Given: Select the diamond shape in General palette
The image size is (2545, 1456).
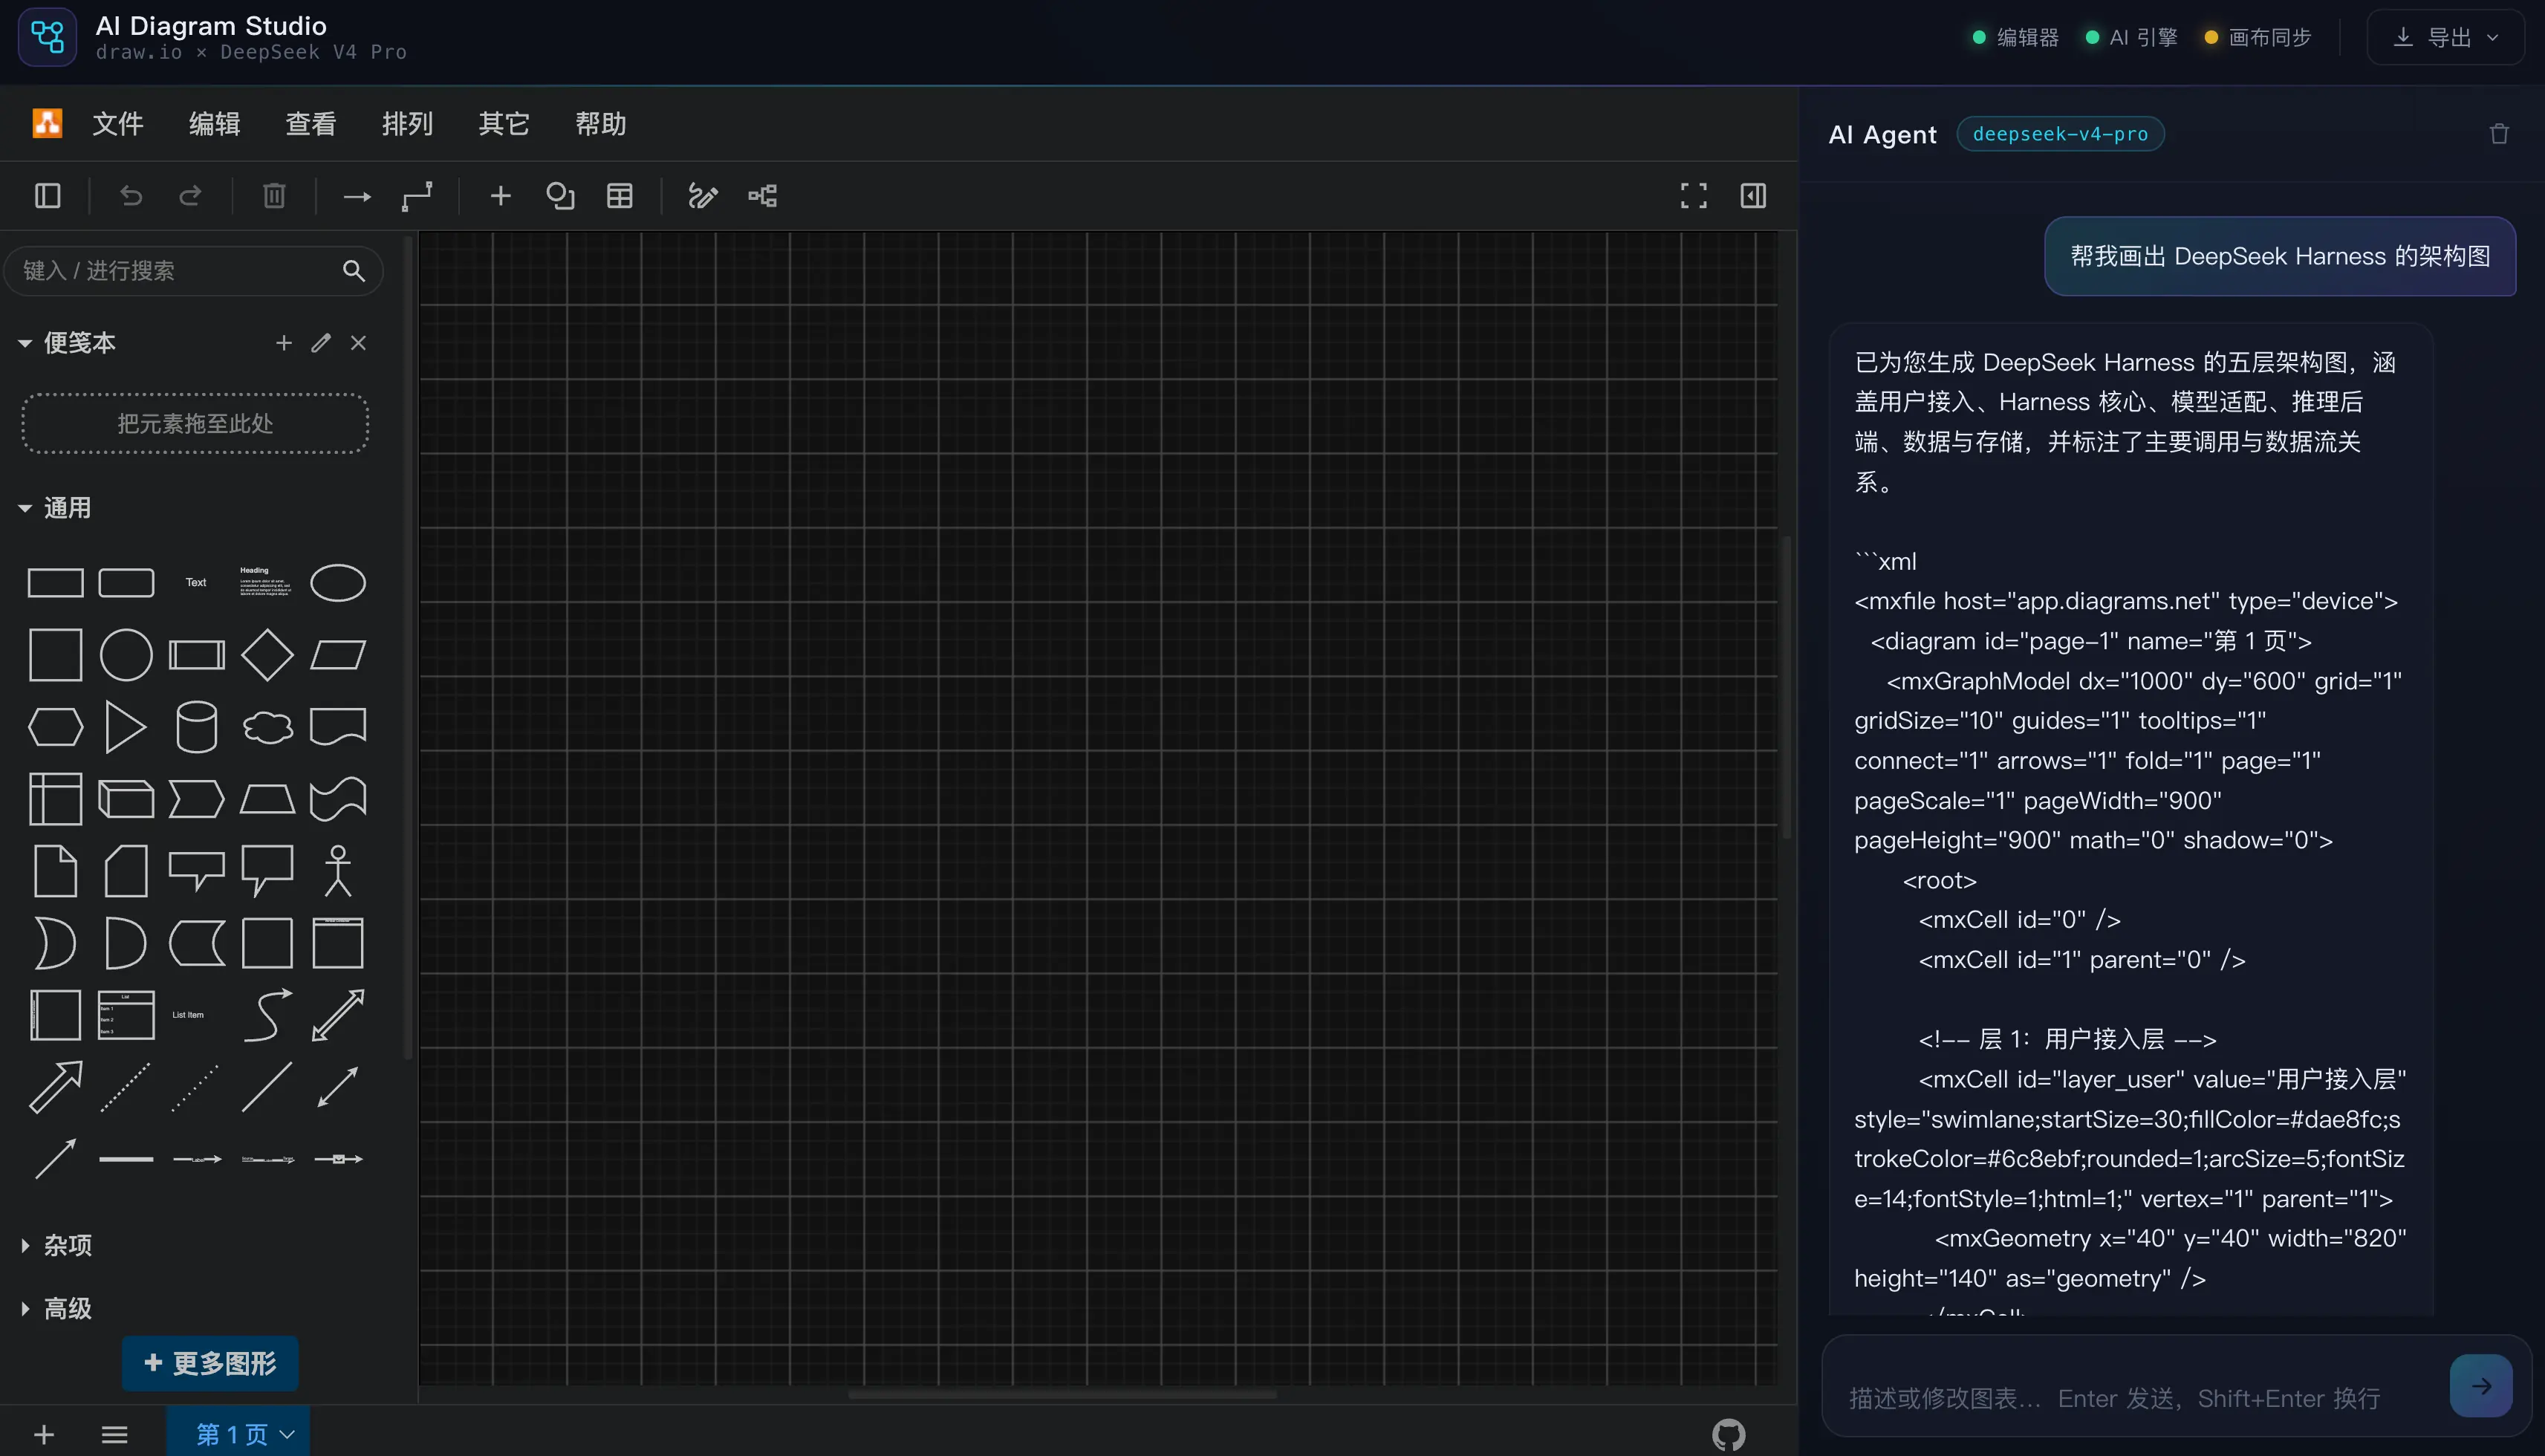Looking at the screenshot, I should (x=267, y=655).
